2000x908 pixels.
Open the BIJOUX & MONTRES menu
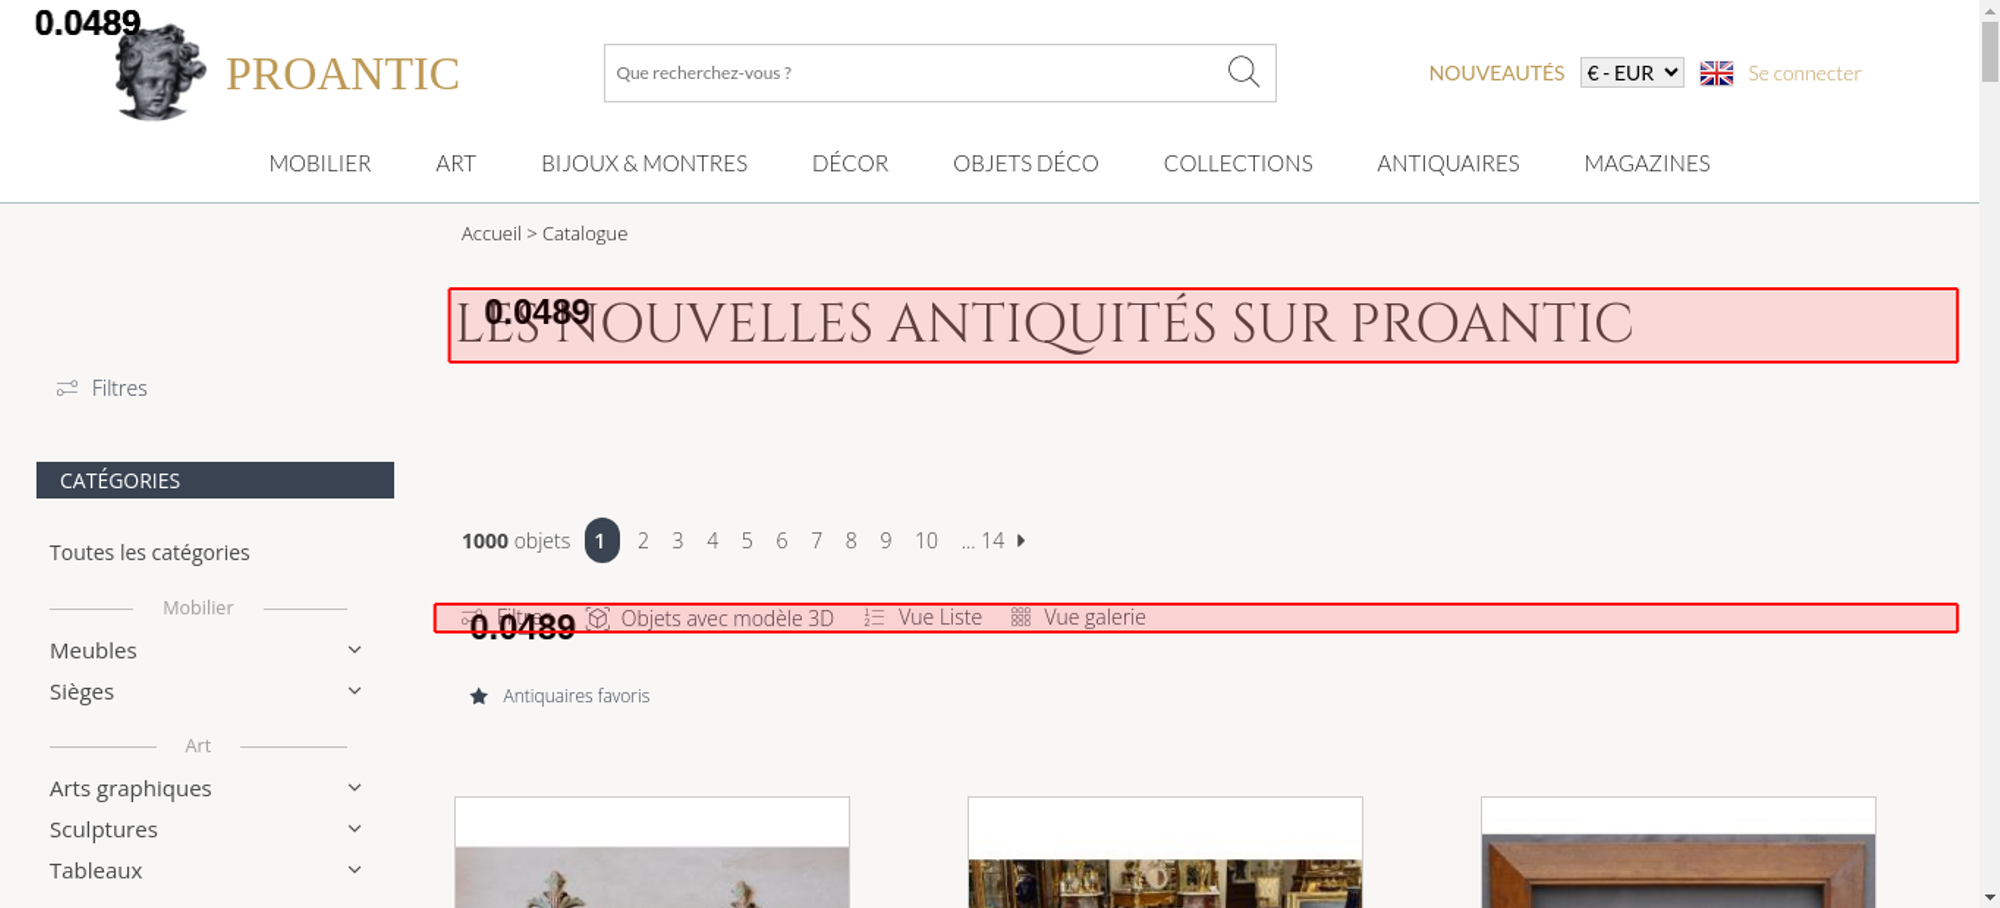(644, 163)
